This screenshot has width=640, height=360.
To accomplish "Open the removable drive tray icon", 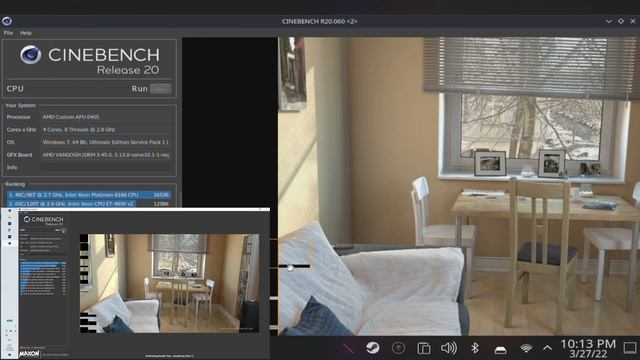I will [500, 349].
